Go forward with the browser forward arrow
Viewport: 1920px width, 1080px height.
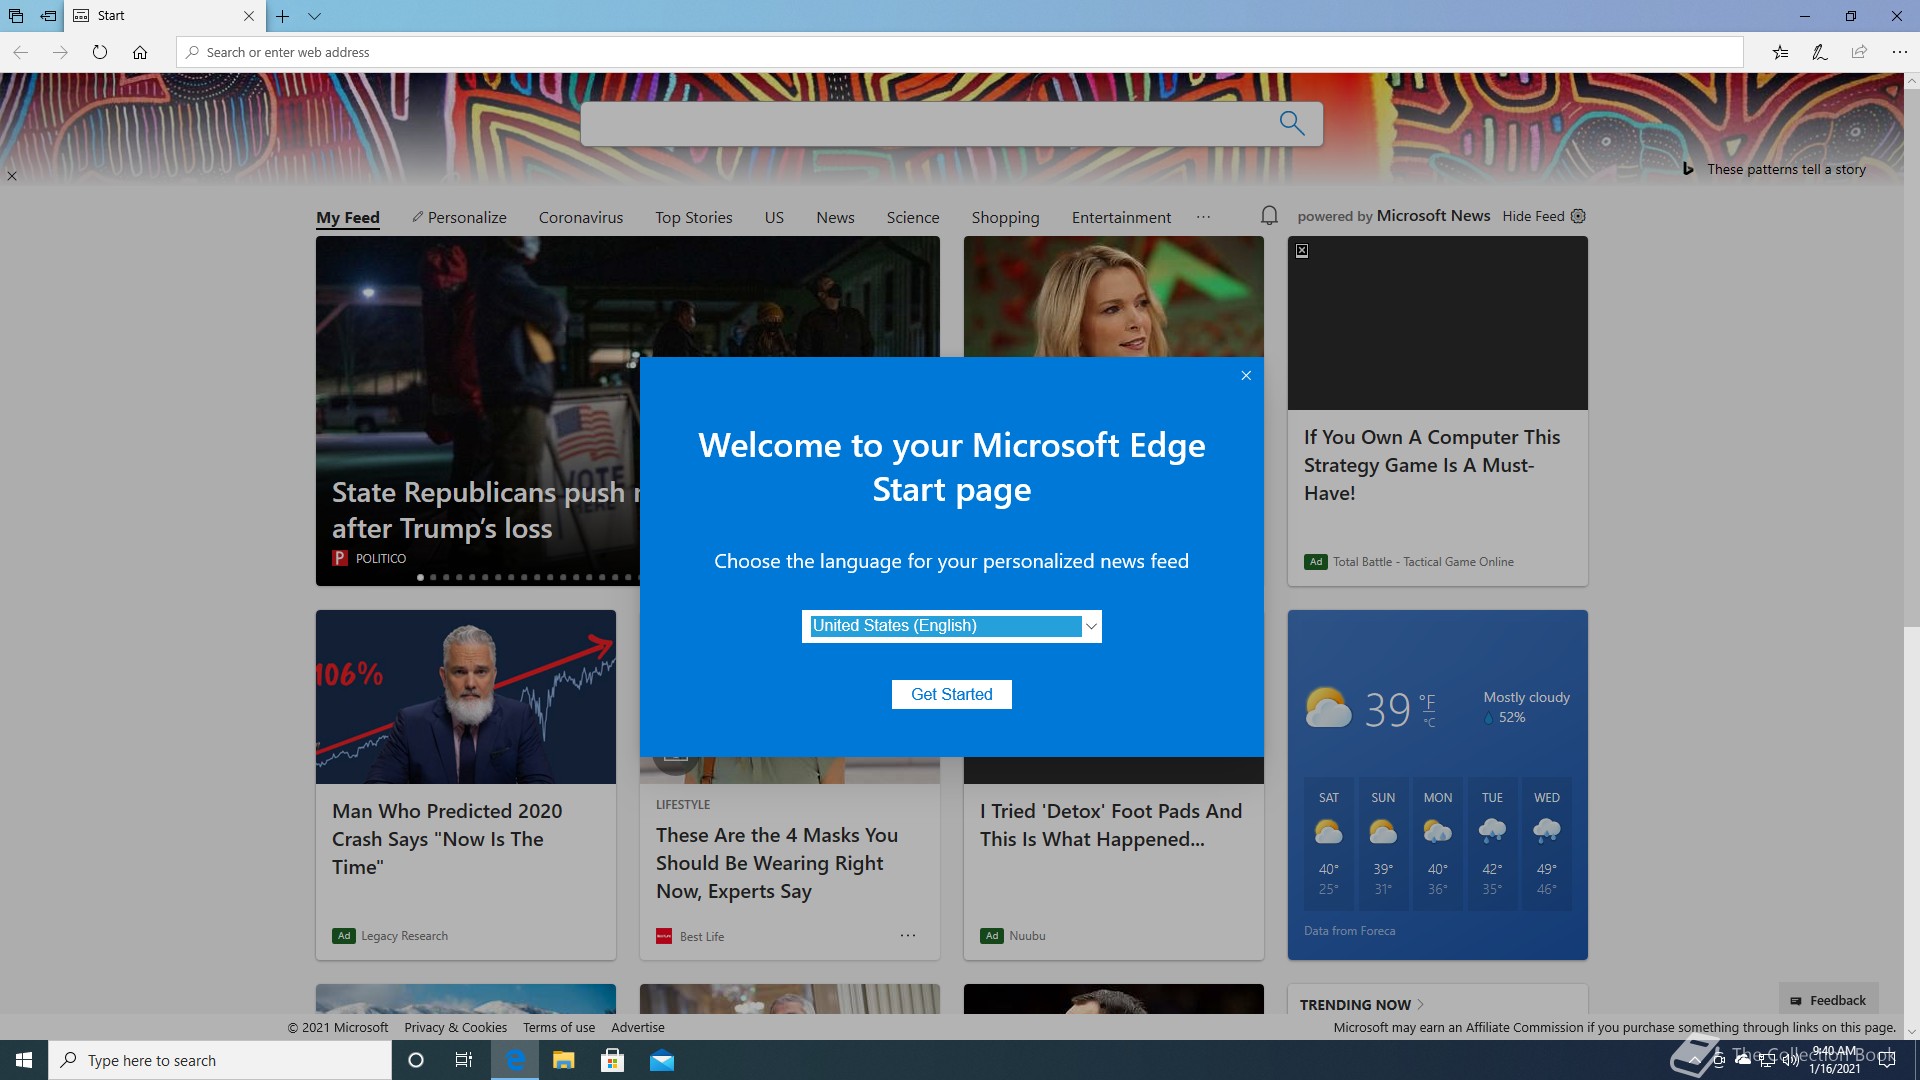(x=60, y=52)
